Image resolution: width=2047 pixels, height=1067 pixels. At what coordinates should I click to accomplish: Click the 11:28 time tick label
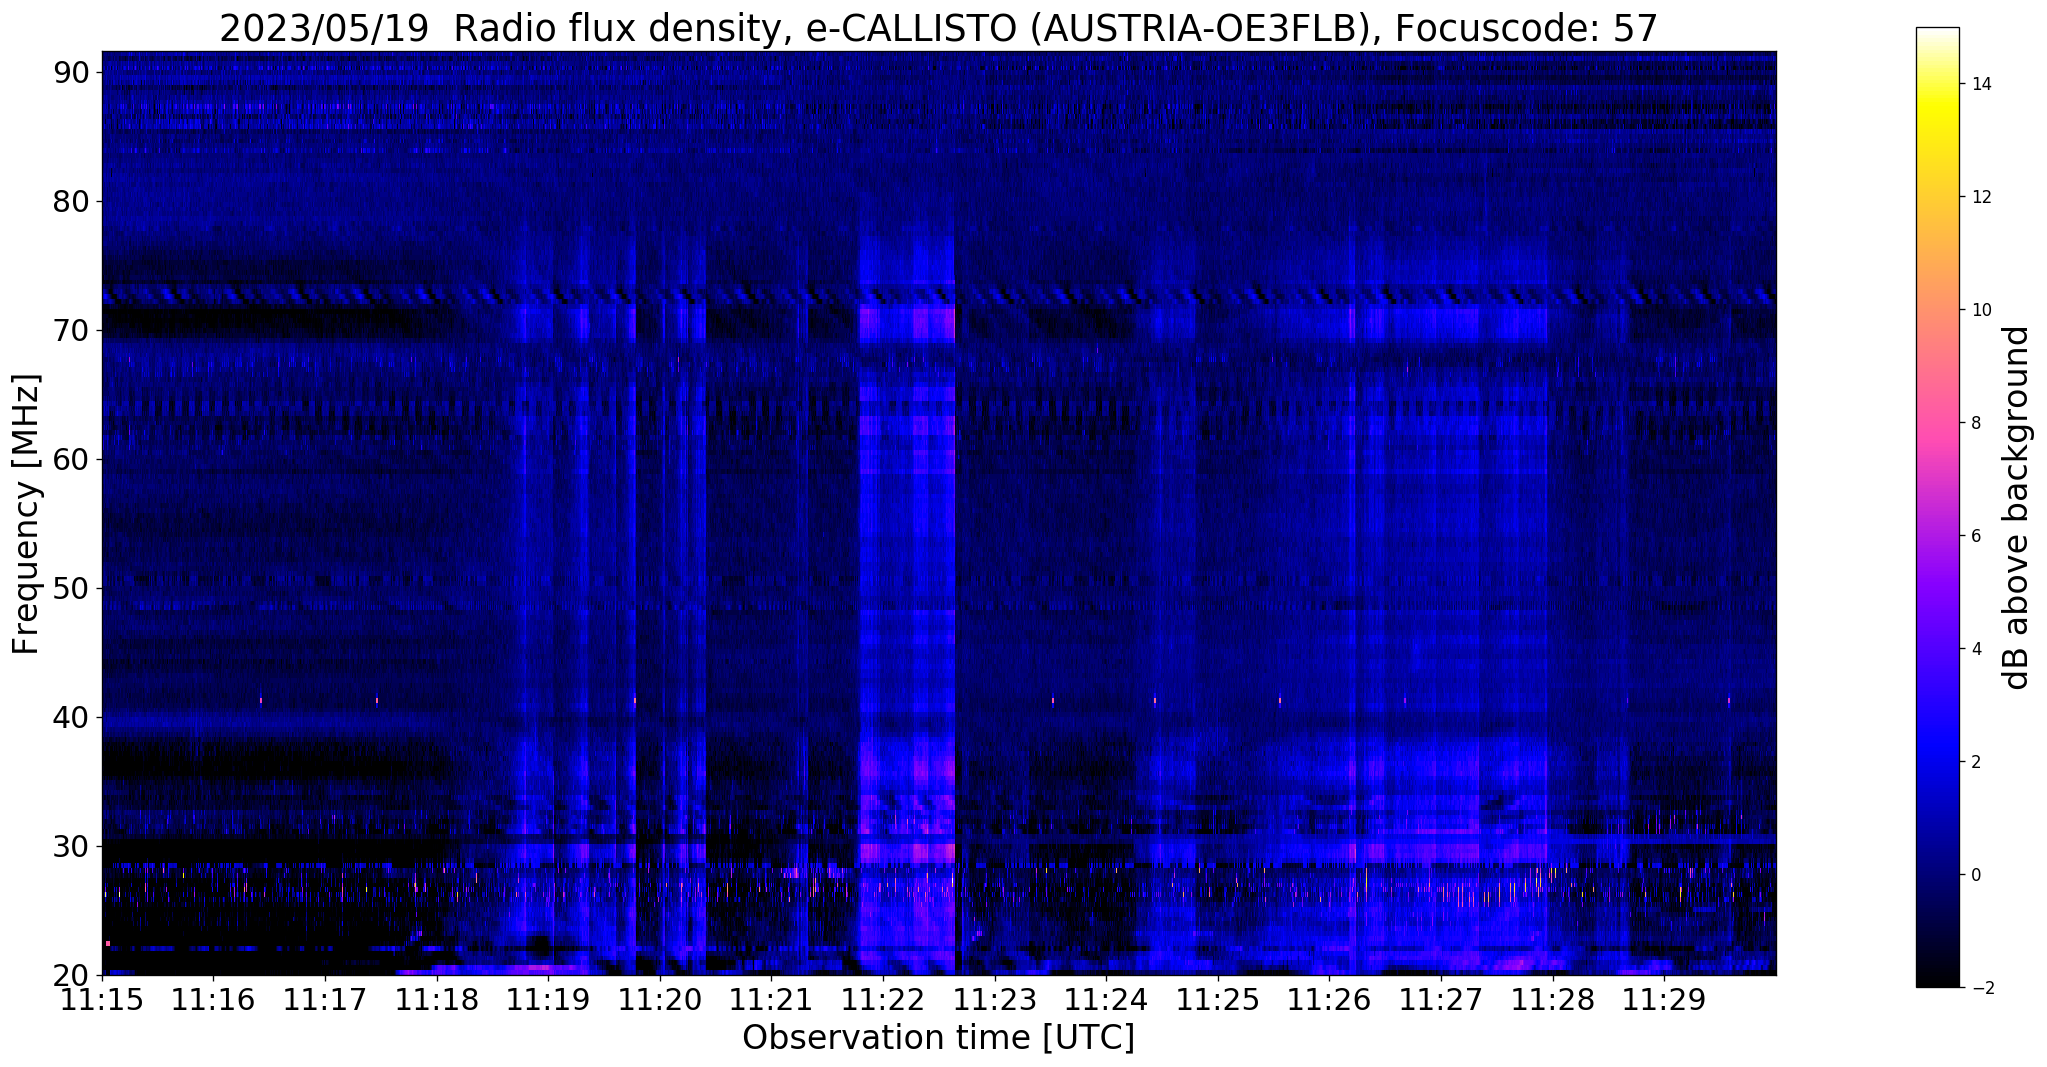click(x=1553, y=999)
